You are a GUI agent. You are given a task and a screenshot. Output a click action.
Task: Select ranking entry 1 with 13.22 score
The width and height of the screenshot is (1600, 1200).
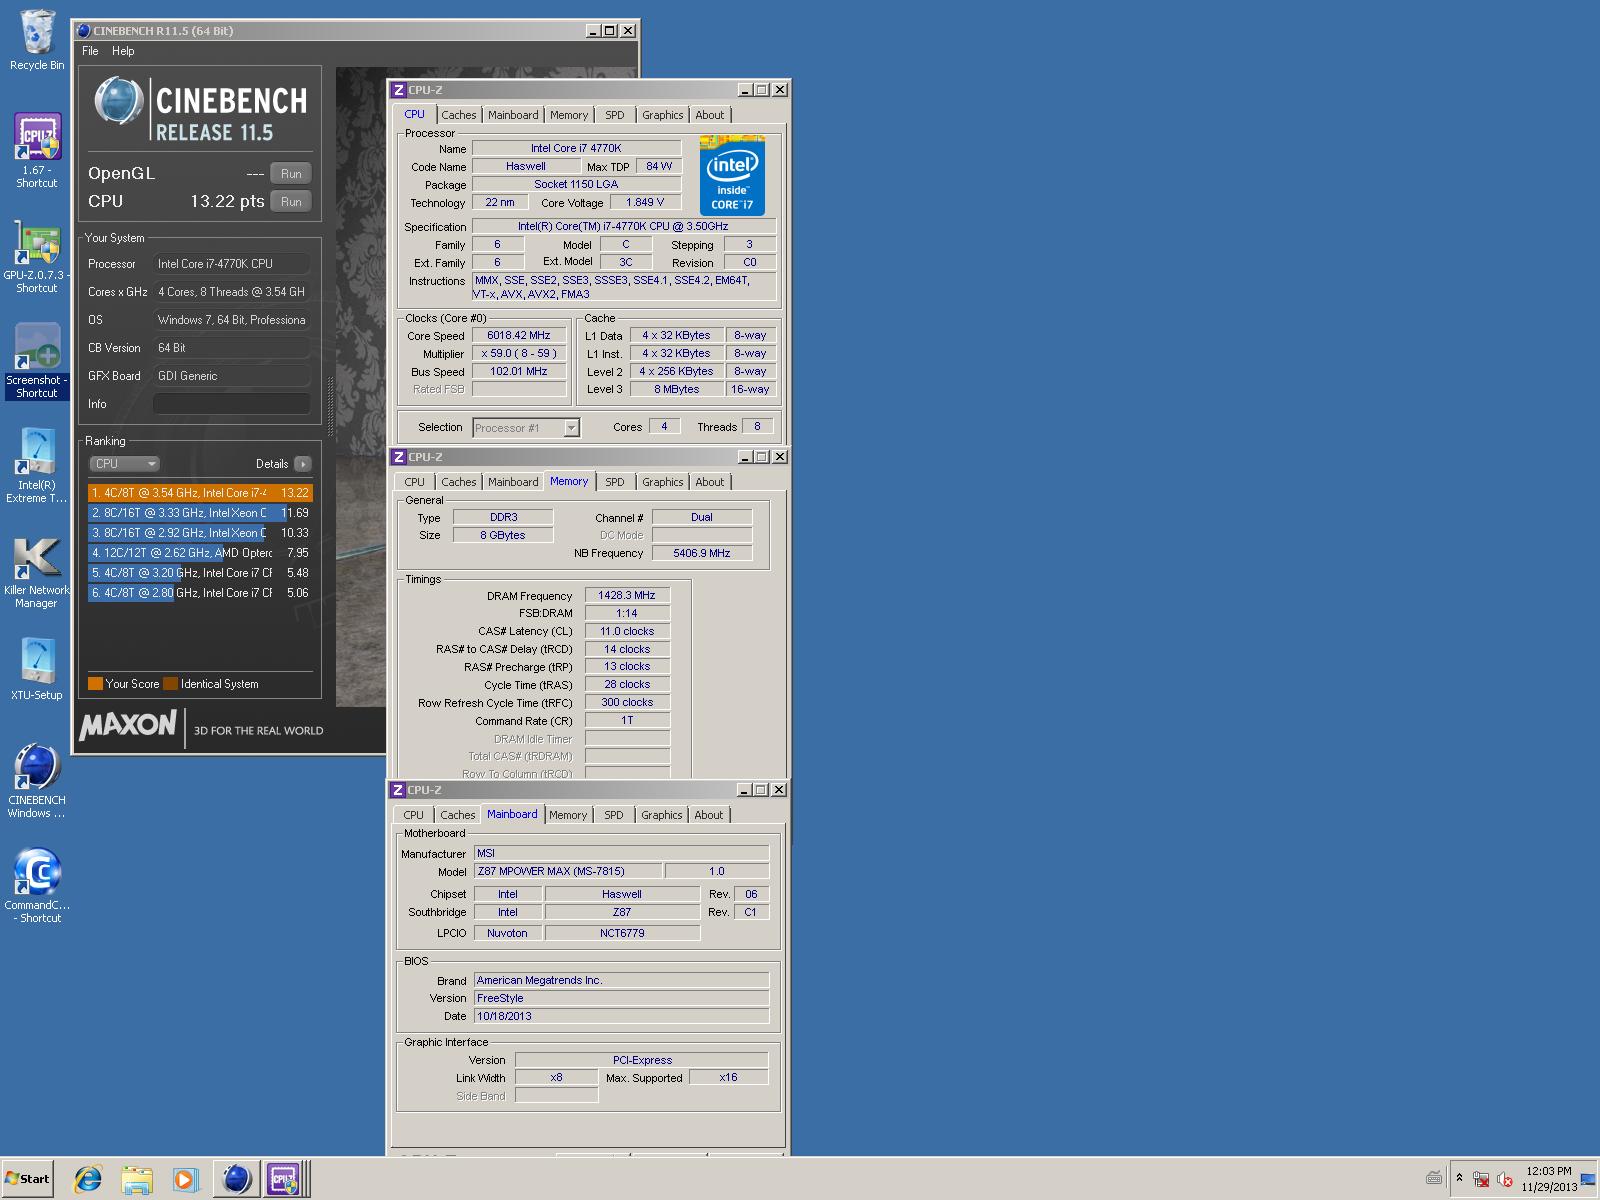coord(200,493)
